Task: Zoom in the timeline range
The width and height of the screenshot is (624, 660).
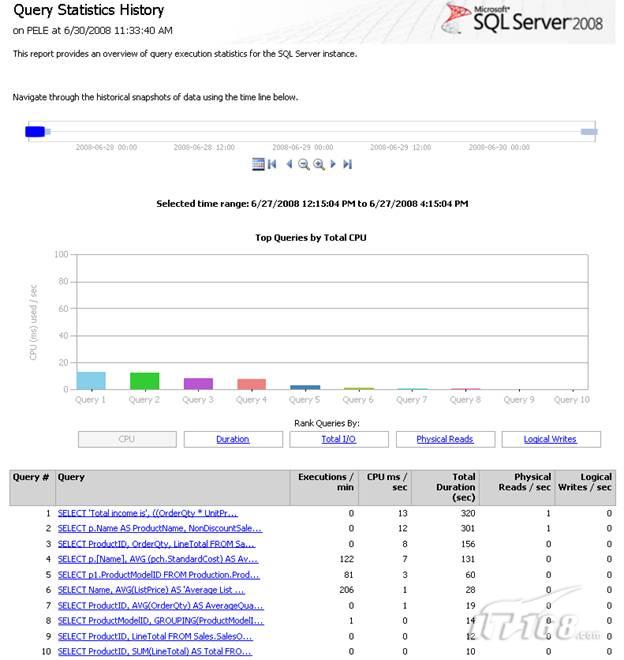Action: tap(319, 164)
